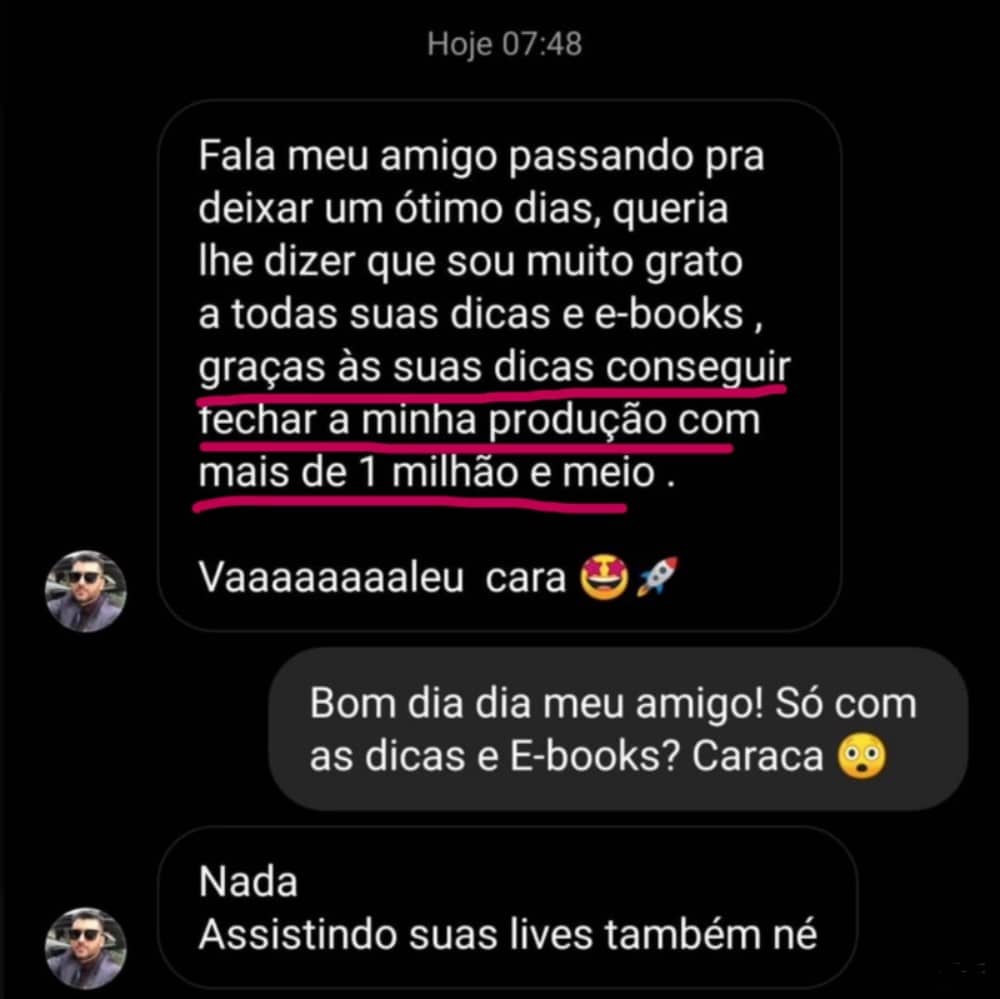Image resolution: width=1000 pixels, height=999 pixels.
Task: Tap the word "Só com" in the reply bubble
Action: coord(846,704)
